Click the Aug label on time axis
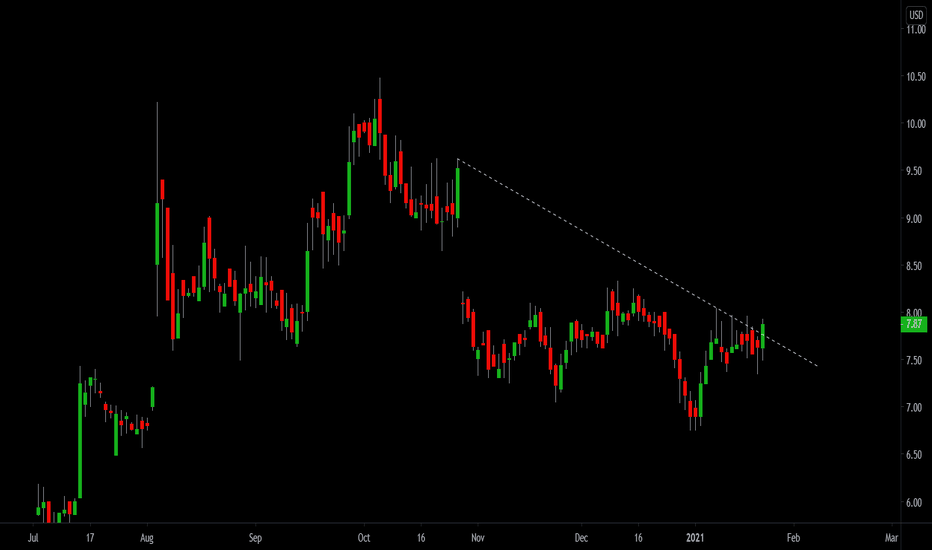Screen dimensions: 932x550 pyautogui.click(x=147, y=538)
